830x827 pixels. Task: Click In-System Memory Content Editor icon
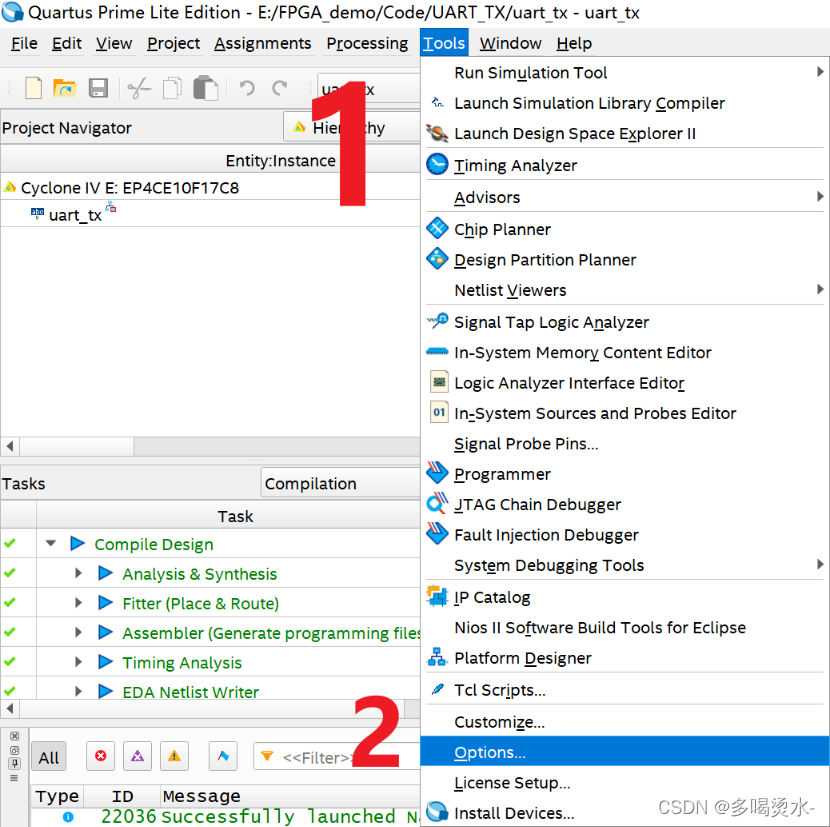[437, 352]
